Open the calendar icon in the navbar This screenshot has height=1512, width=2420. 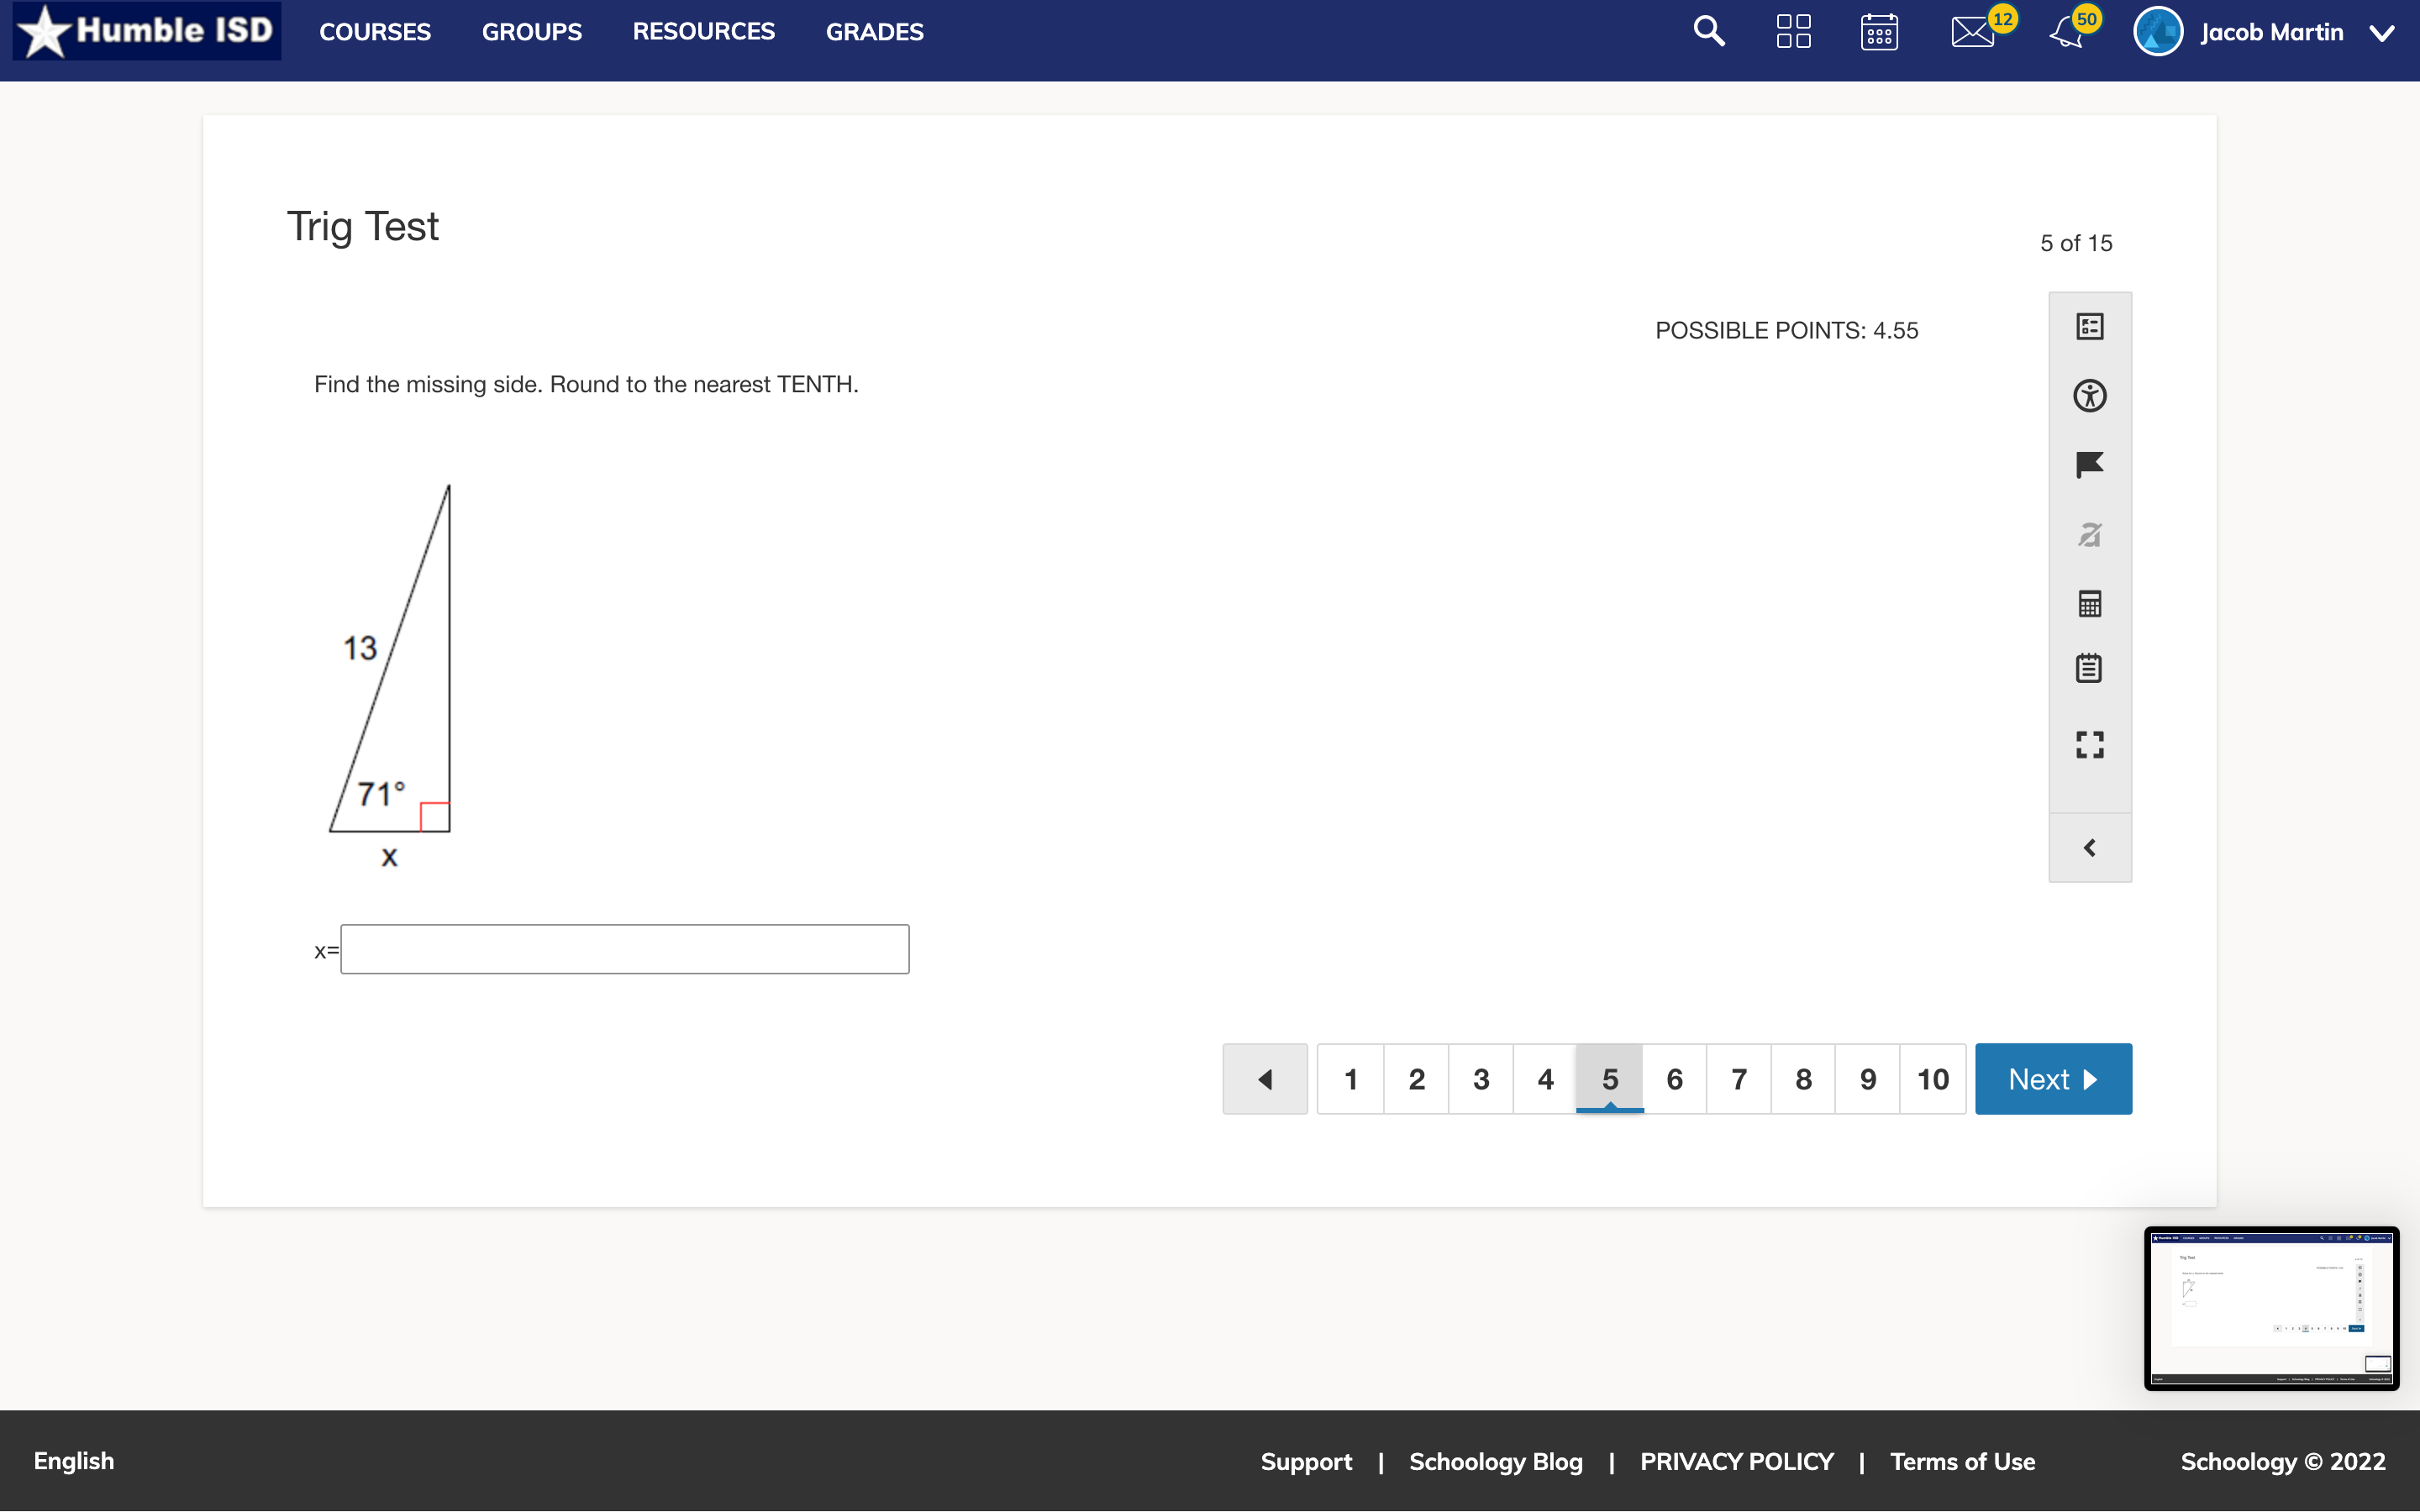pos(1880,31)
